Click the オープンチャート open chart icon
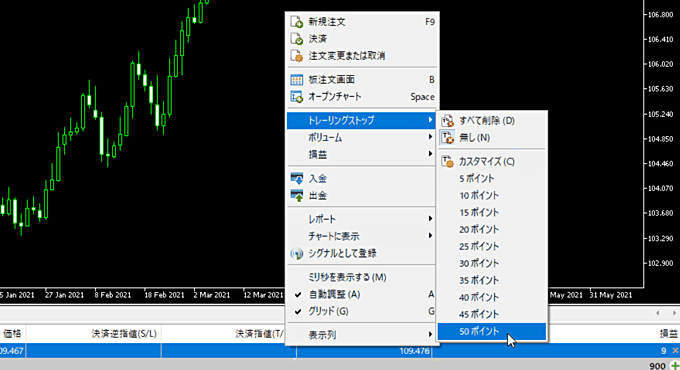This screenshot has width=680, height=370. tap(297, 97)
